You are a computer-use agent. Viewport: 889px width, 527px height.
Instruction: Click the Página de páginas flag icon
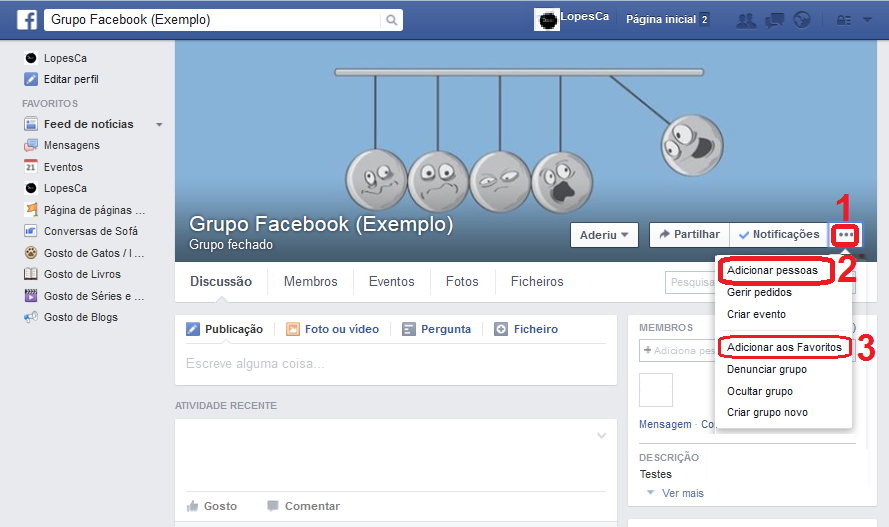pos(31,210)
